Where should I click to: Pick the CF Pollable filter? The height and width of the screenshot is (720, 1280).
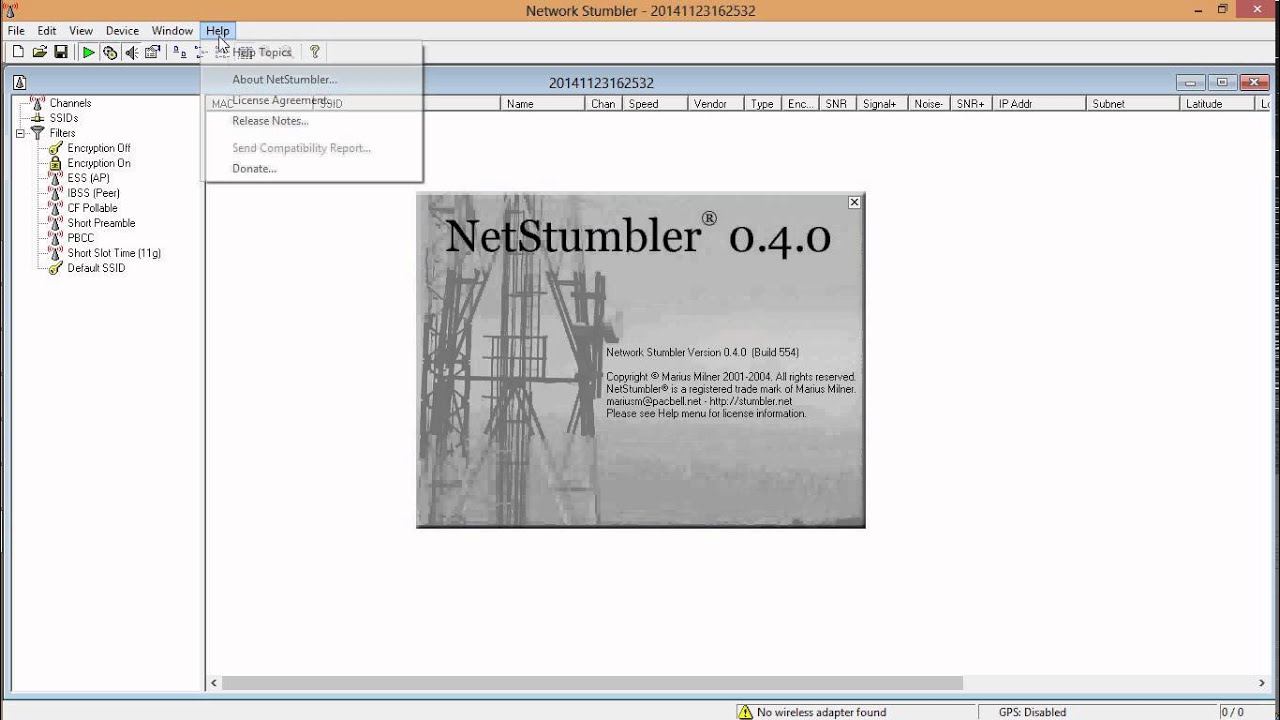click(x=92, y=208)
